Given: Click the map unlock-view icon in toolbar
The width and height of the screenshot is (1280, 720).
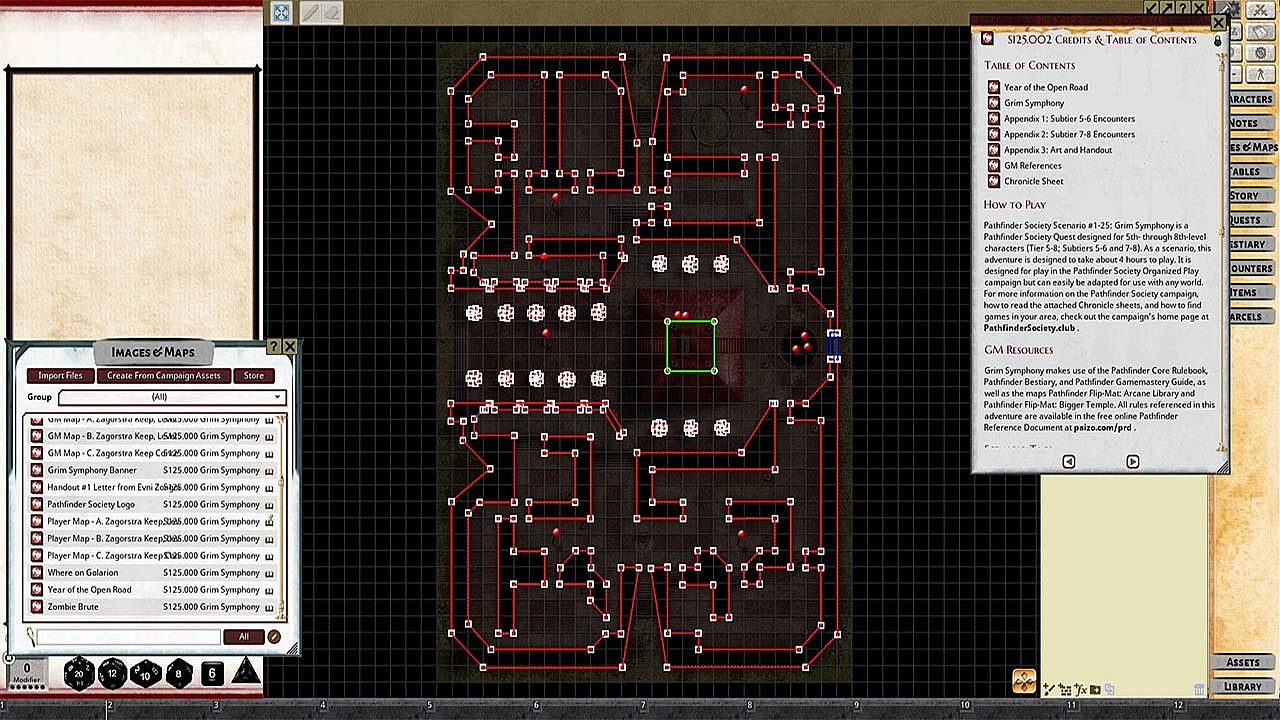Looking at the screenshot, I should click(x=281, y=13).
